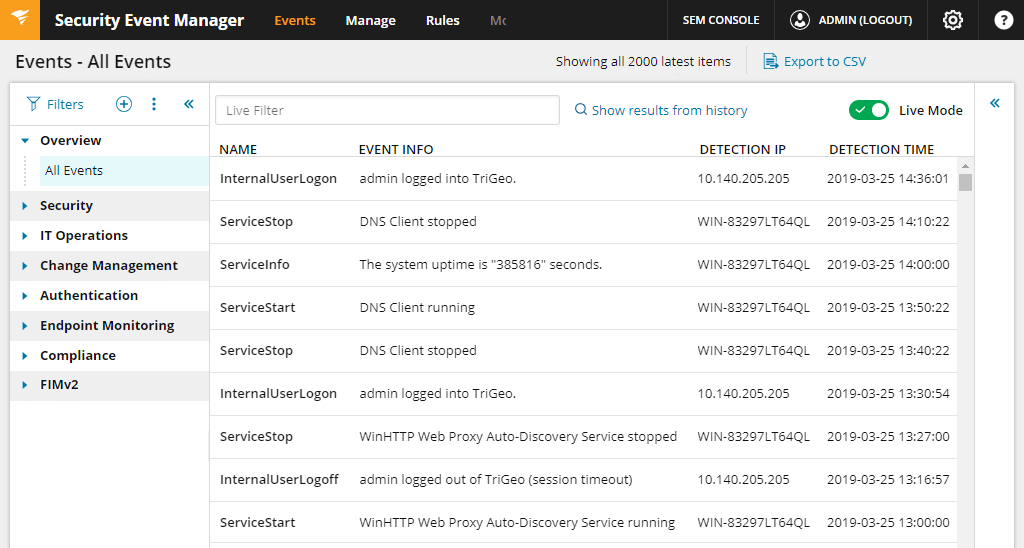Open settings with the gear icon
Viewport: 1024px width, 548px height.
(x=953, y=20)
